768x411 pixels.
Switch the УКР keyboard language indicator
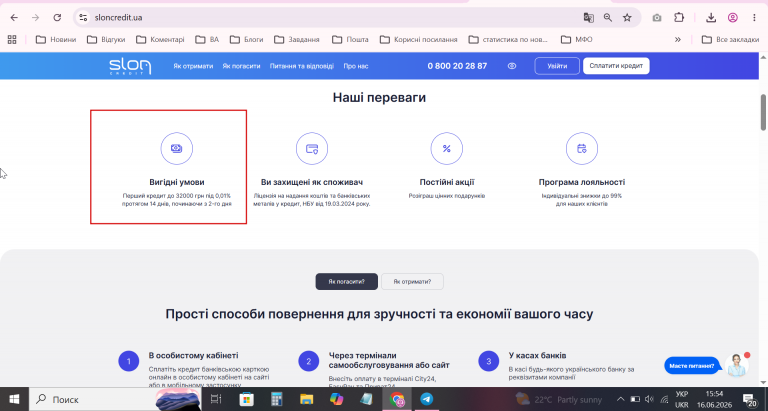[681, 399]
